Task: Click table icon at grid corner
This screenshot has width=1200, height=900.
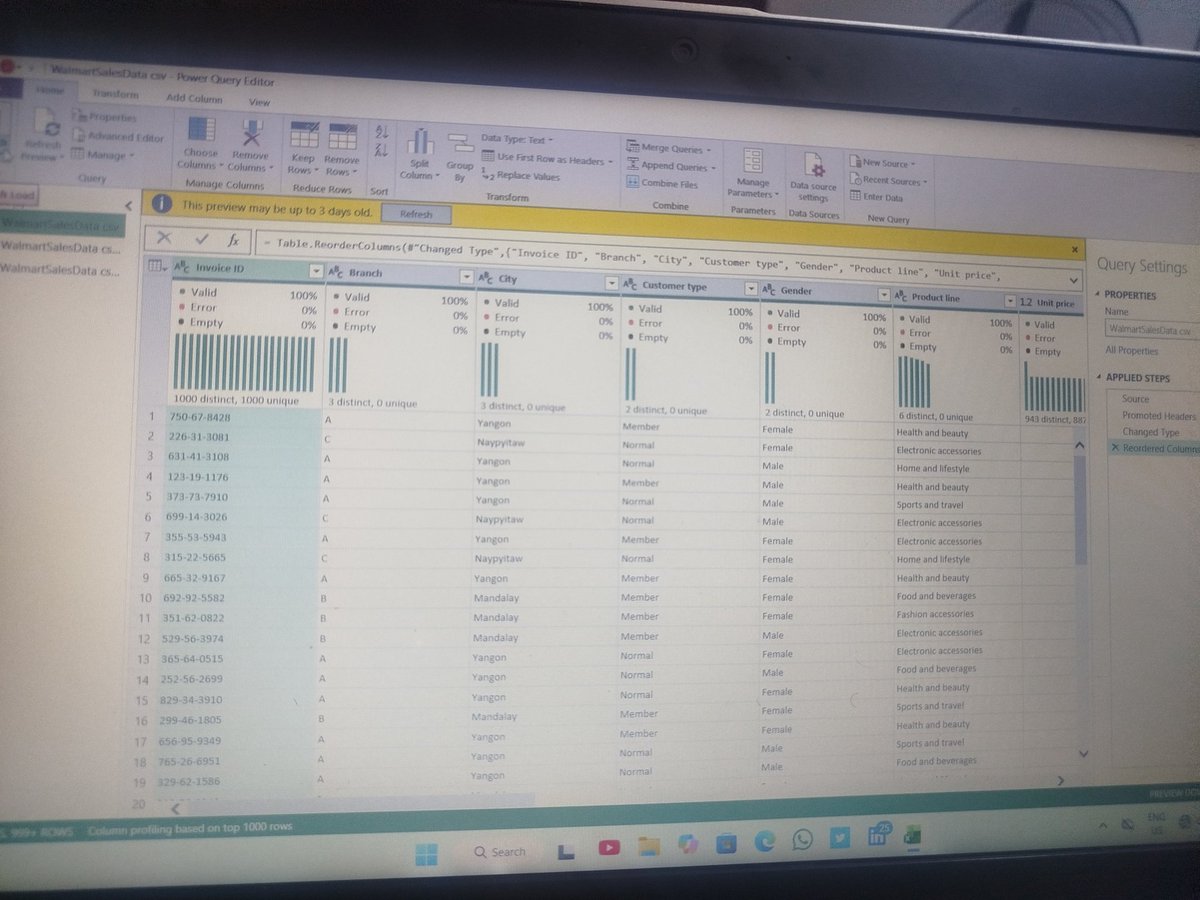Action: click(x=155, y=266)
